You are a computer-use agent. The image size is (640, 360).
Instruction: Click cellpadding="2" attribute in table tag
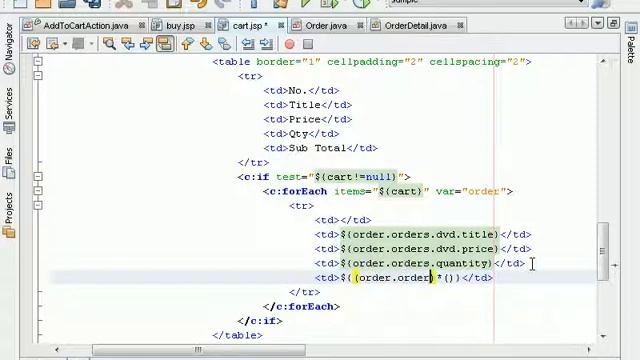tap(375, 62)
